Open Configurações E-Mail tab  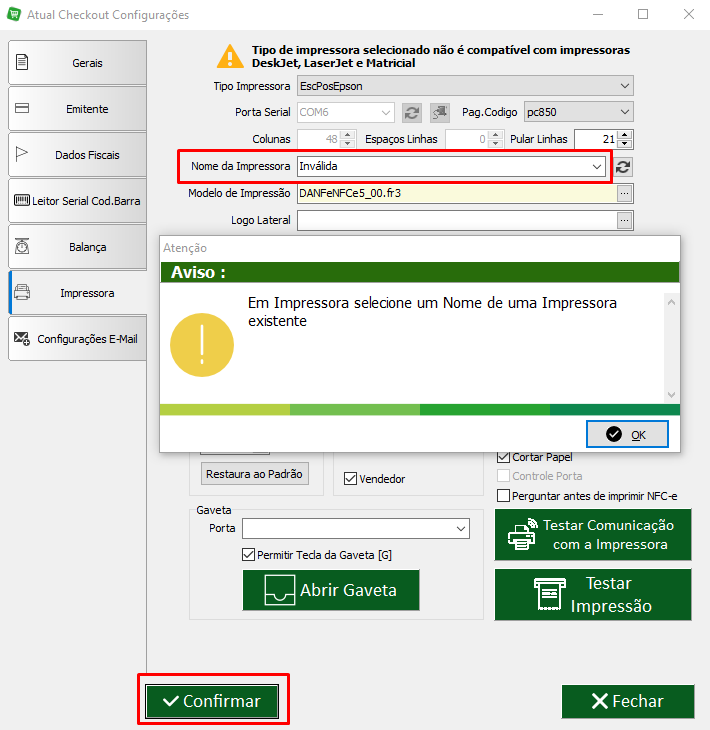point(77,339)
